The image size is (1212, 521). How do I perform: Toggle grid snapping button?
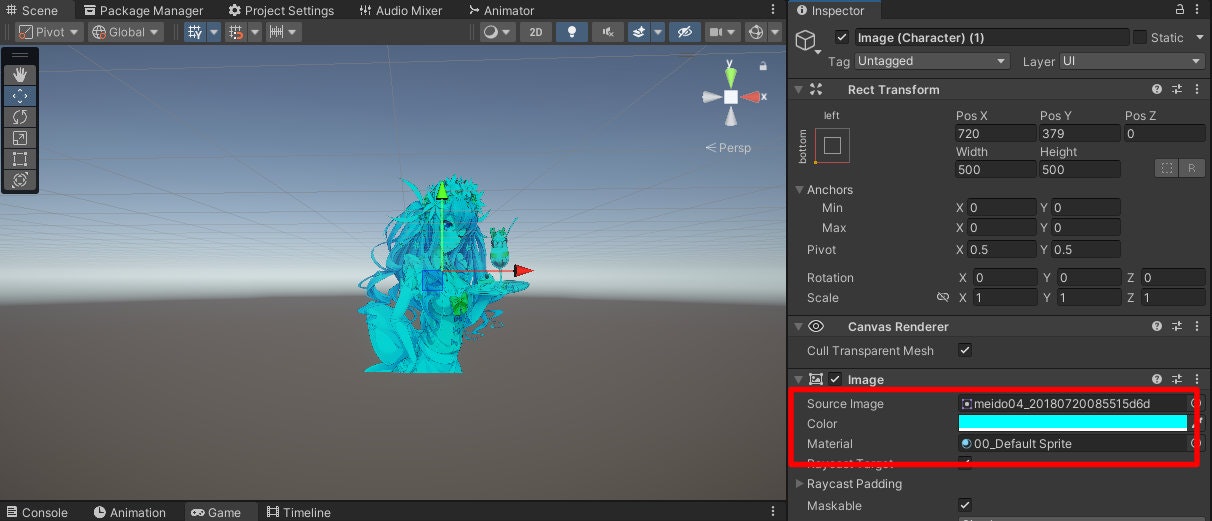pos(236,32)
